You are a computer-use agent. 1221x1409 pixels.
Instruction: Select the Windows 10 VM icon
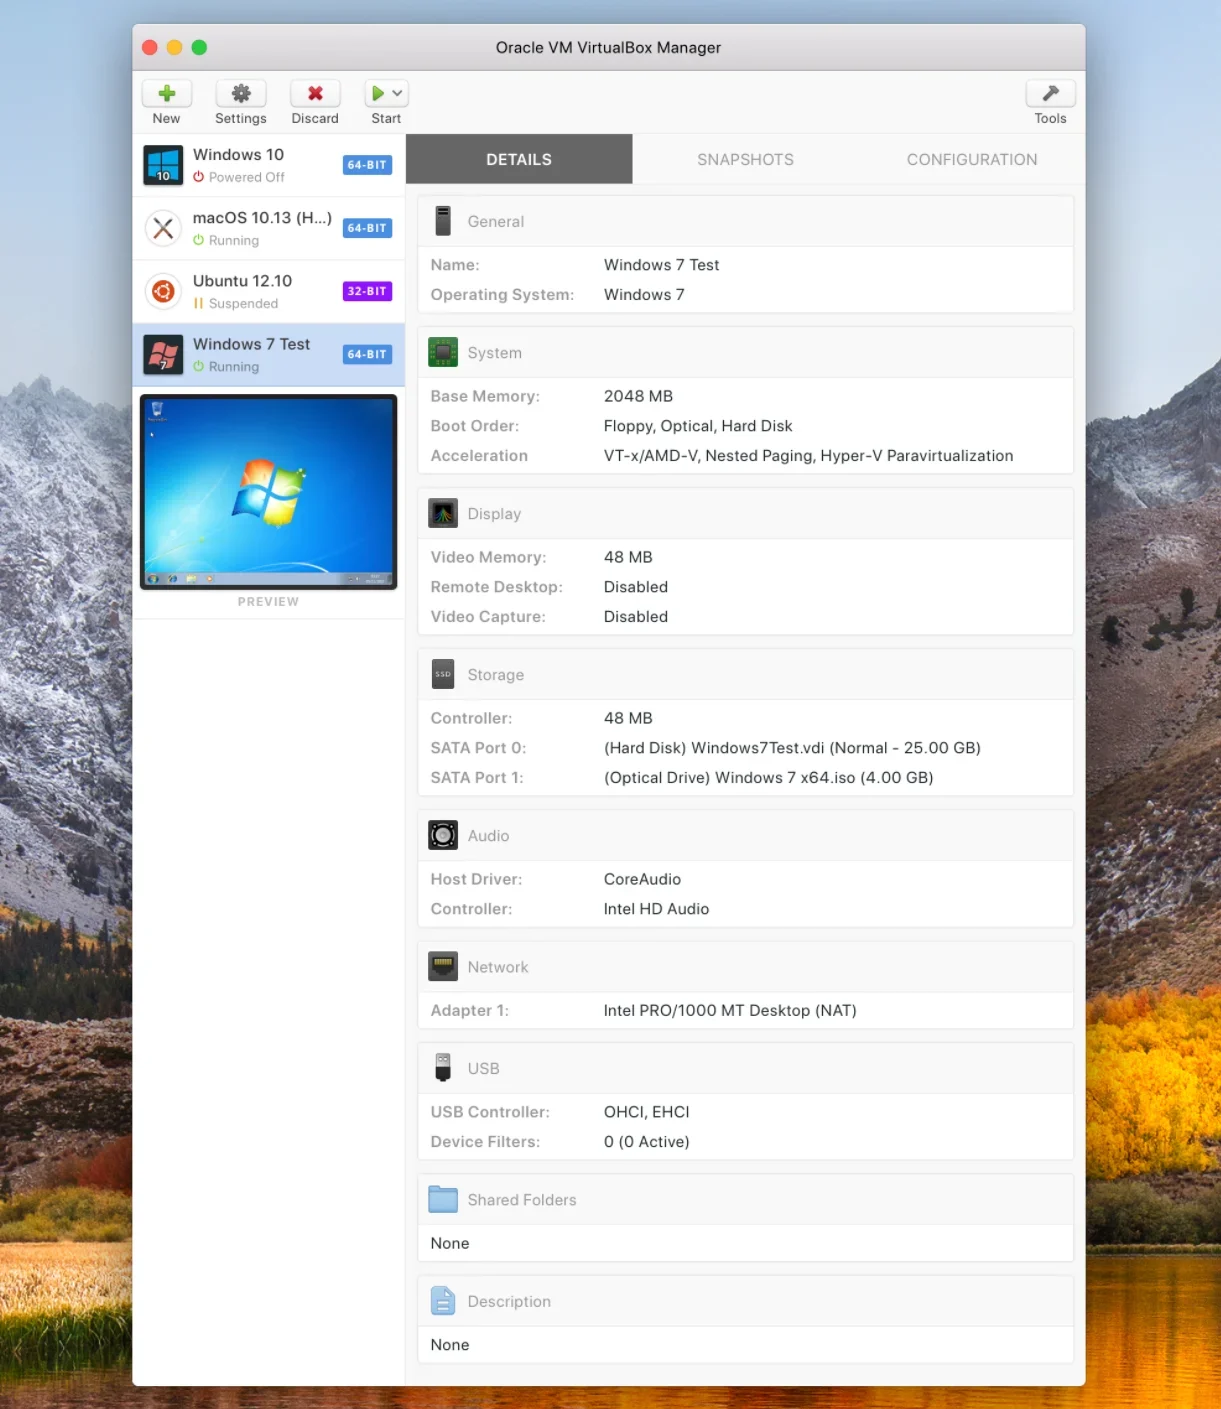pos(163,165)
